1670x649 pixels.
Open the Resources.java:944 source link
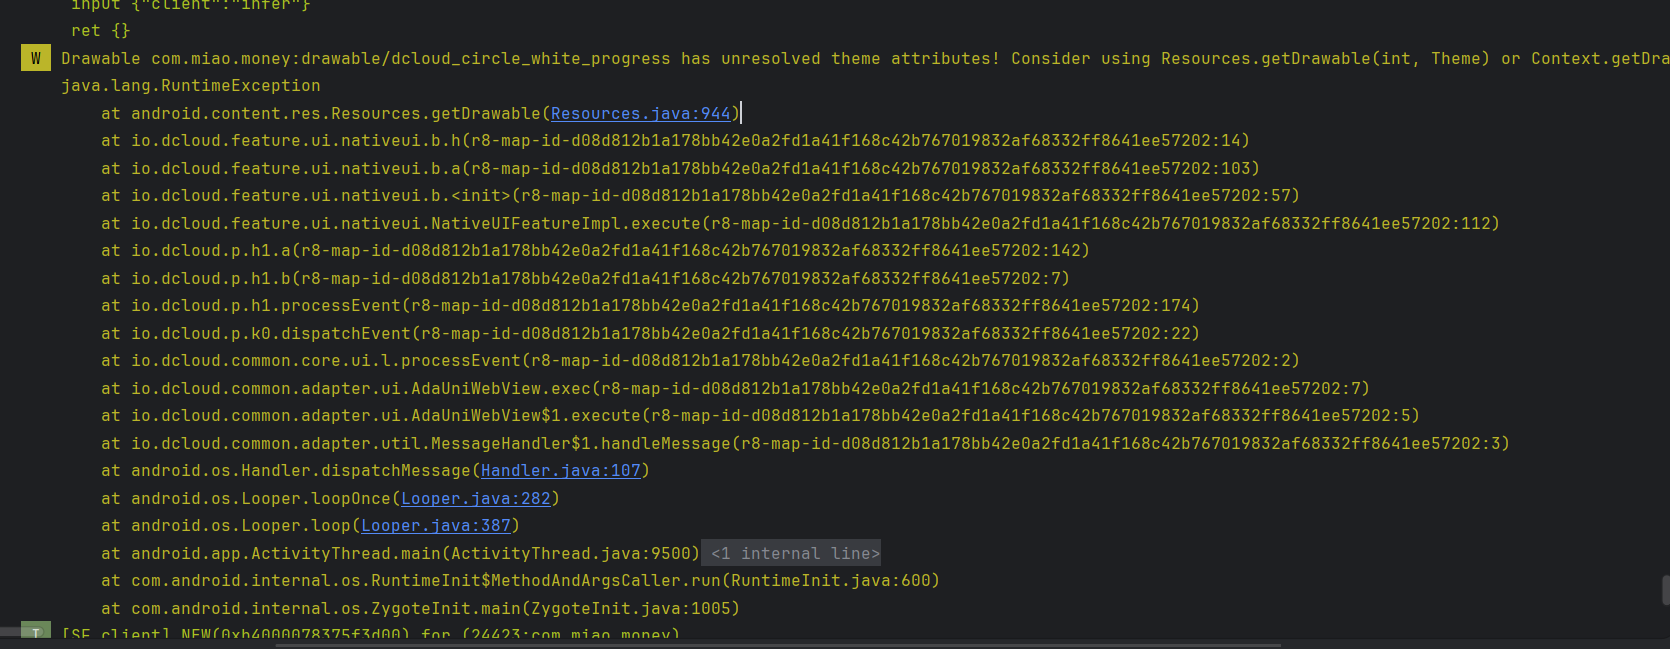(640, 114)
